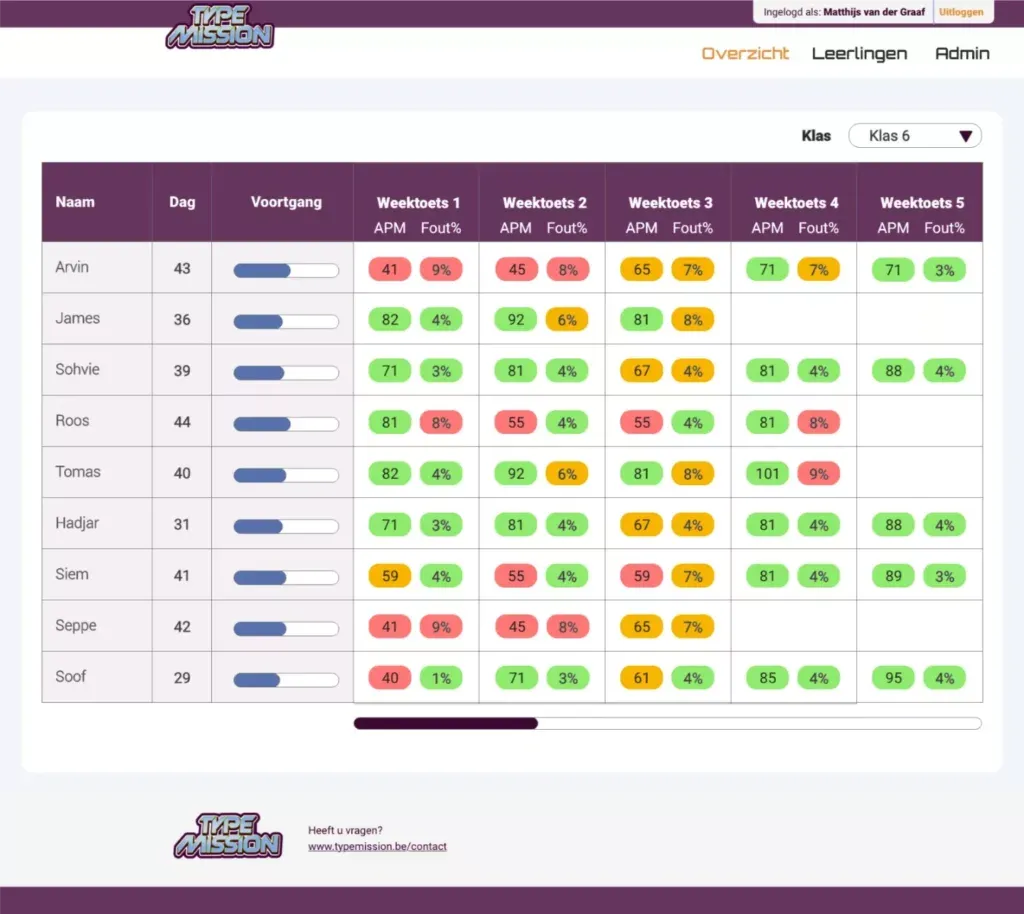This screenshot has width=1024, height=914.
Task: Open the Overzicht tab
Action: click(745, 54)
